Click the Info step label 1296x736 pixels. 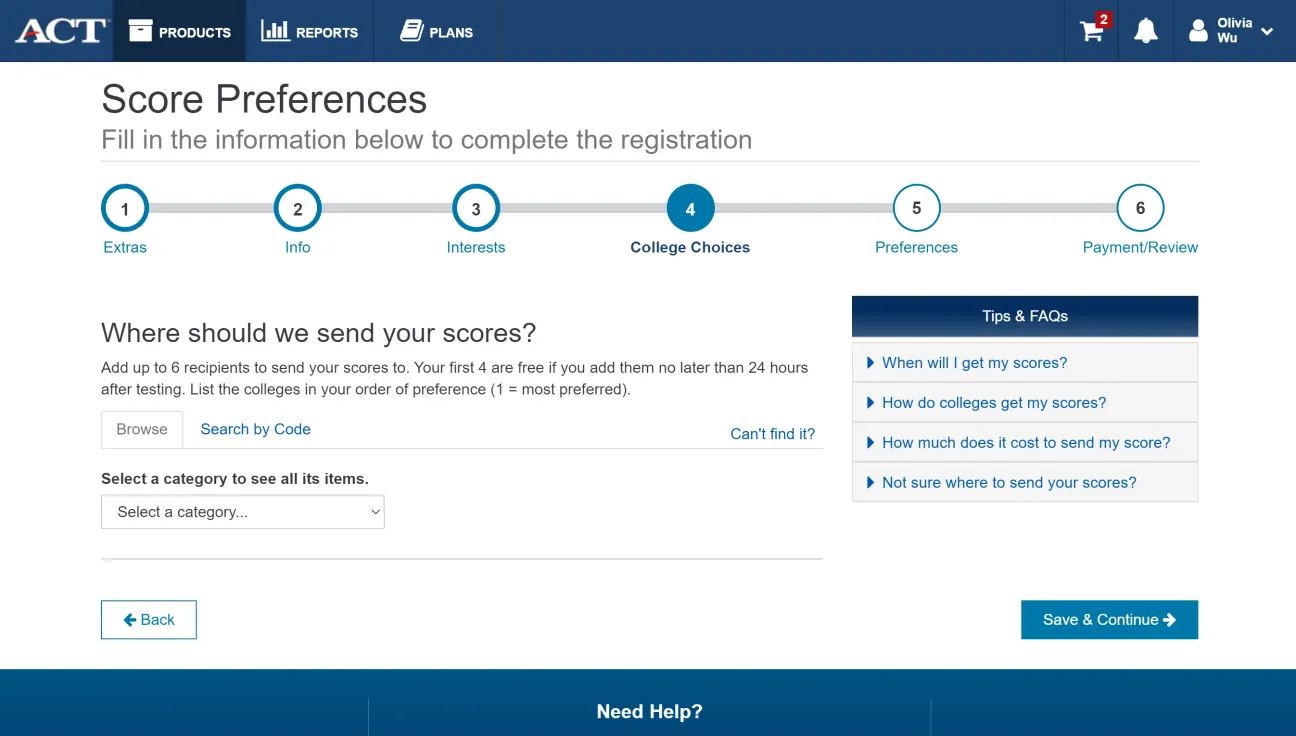pos(298,247)
